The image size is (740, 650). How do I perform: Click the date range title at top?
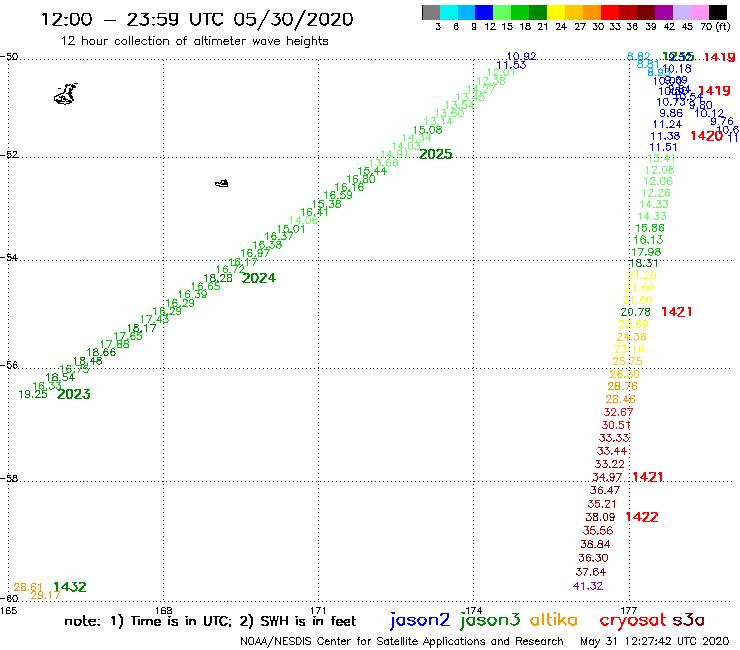[x=197, y=19]
